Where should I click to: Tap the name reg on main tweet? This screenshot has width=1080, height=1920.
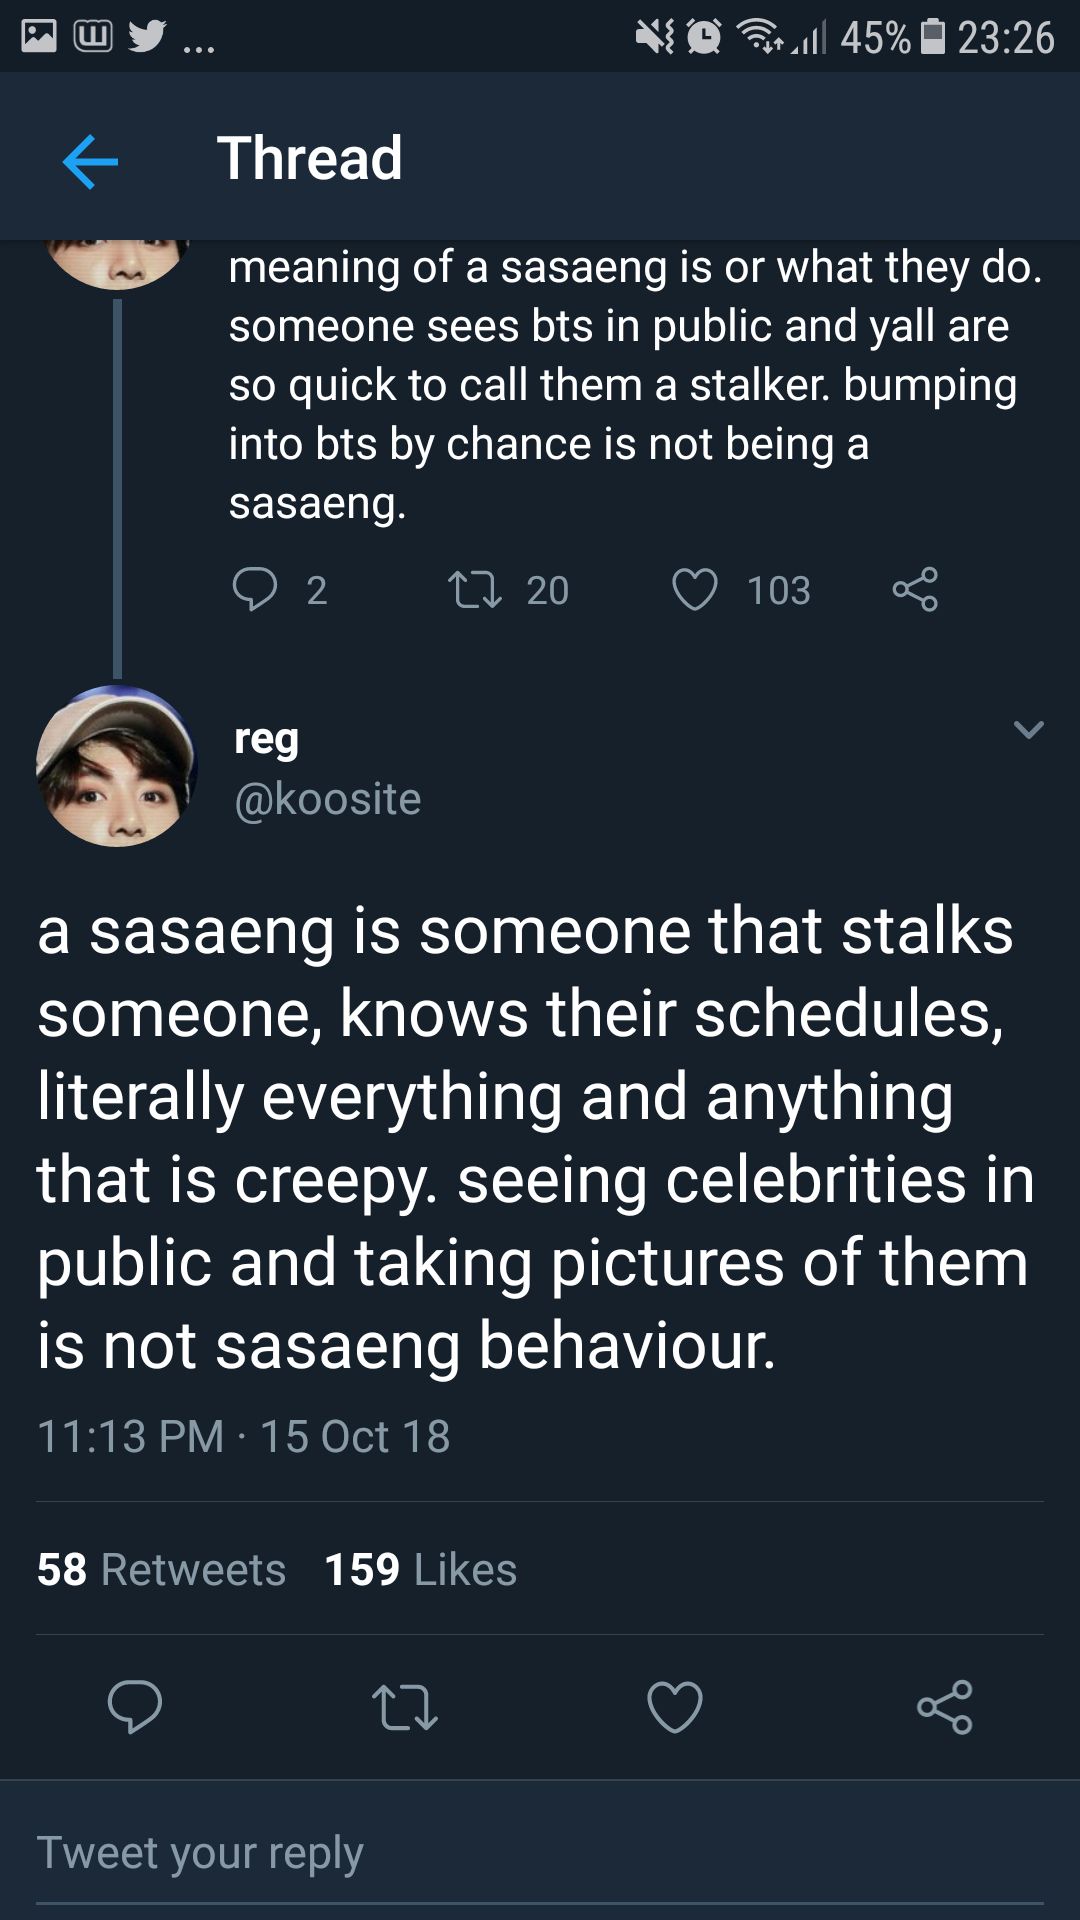pyautogui.click(x=266, y=739)
